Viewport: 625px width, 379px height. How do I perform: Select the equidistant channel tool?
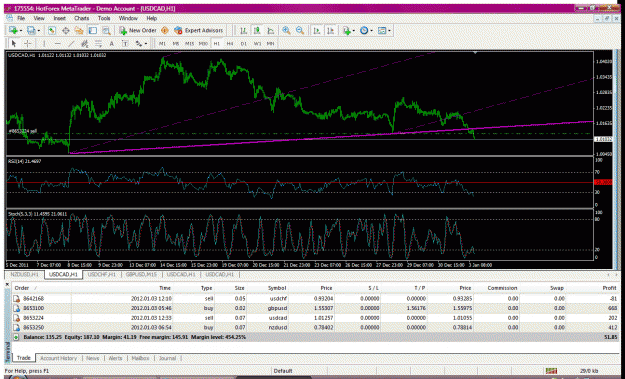pyautogui.click(x=85, y=43)
